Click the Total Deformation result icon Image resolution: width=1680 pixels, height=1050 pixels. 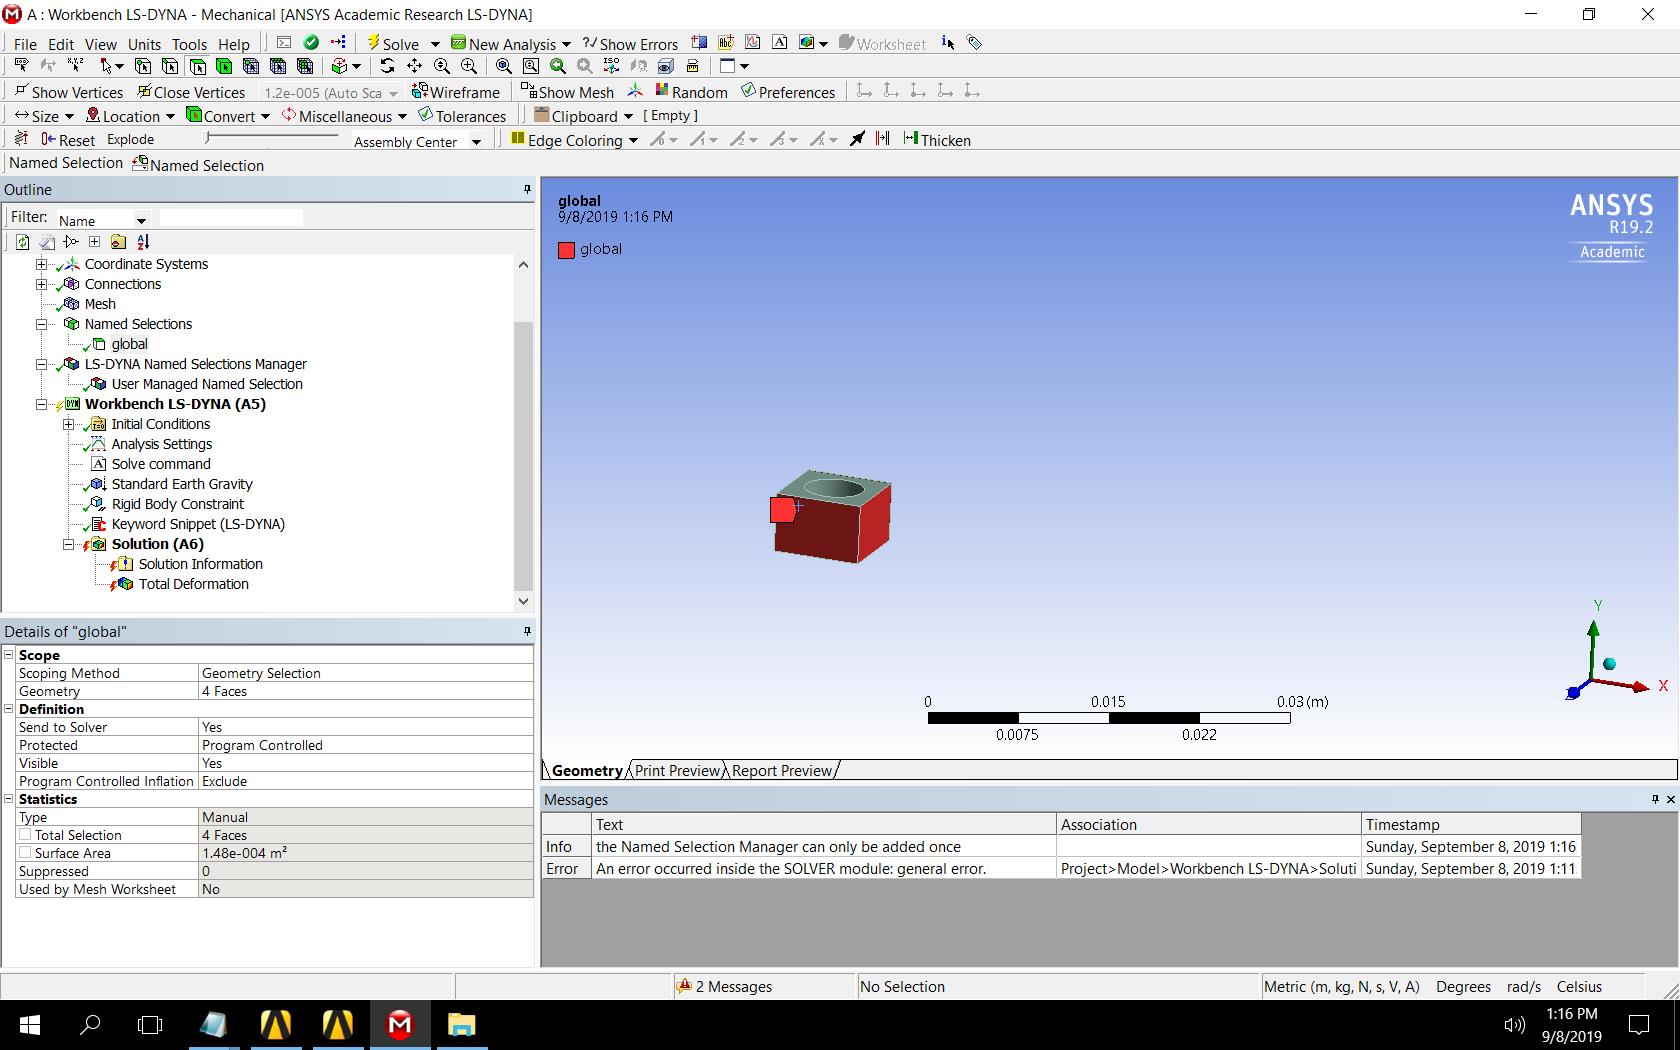coord(124,584)
